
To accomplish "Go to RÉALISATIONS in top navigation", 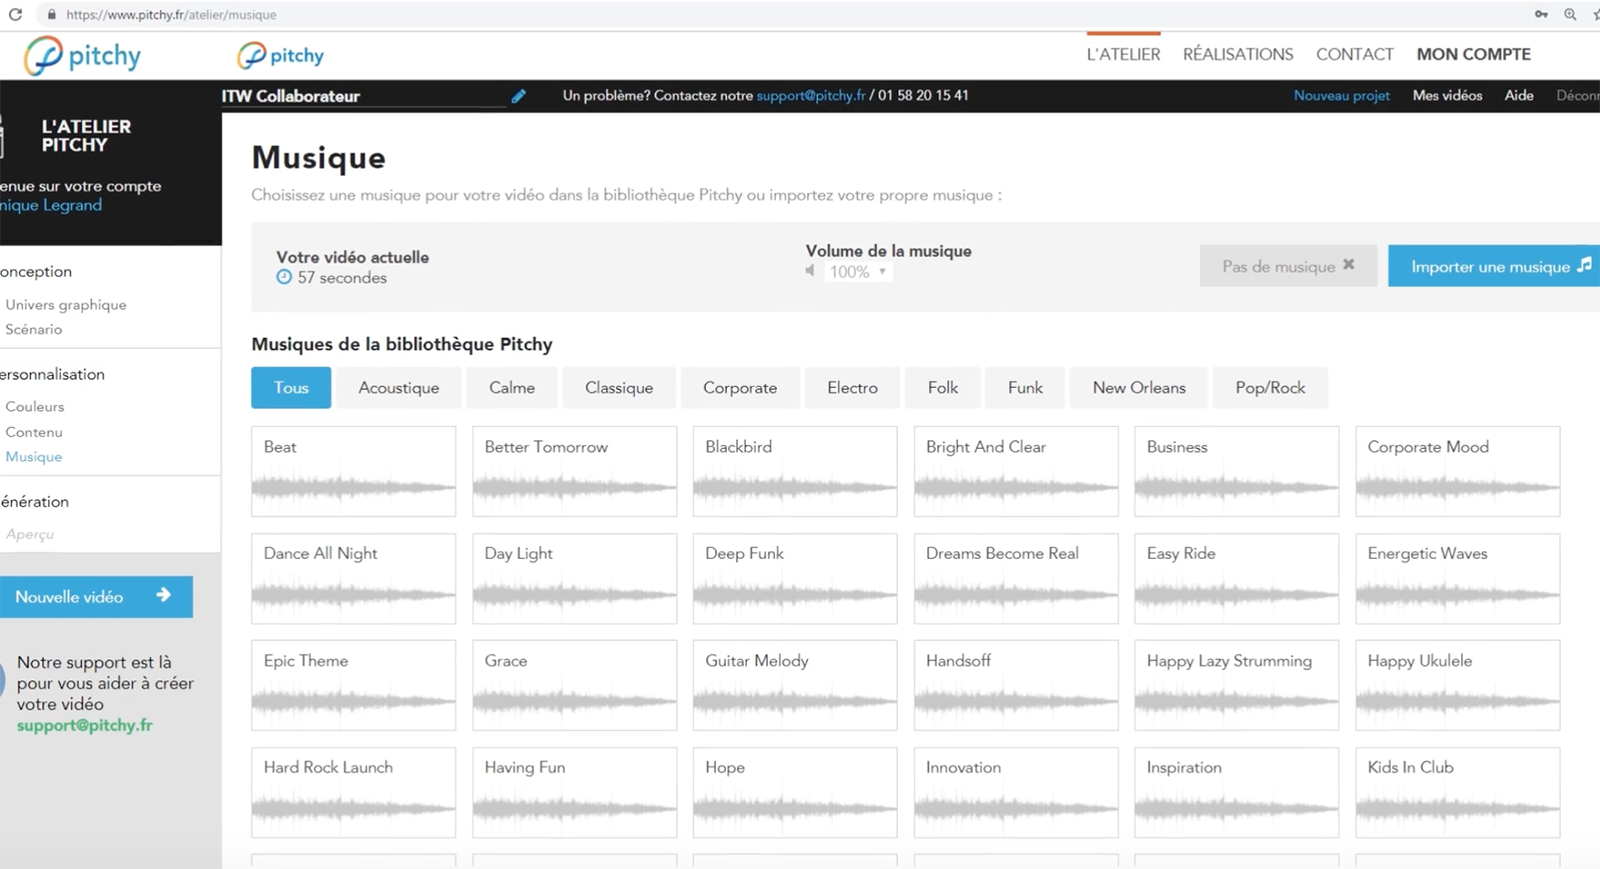I will pyautogui.click(x=1238, y=54).
